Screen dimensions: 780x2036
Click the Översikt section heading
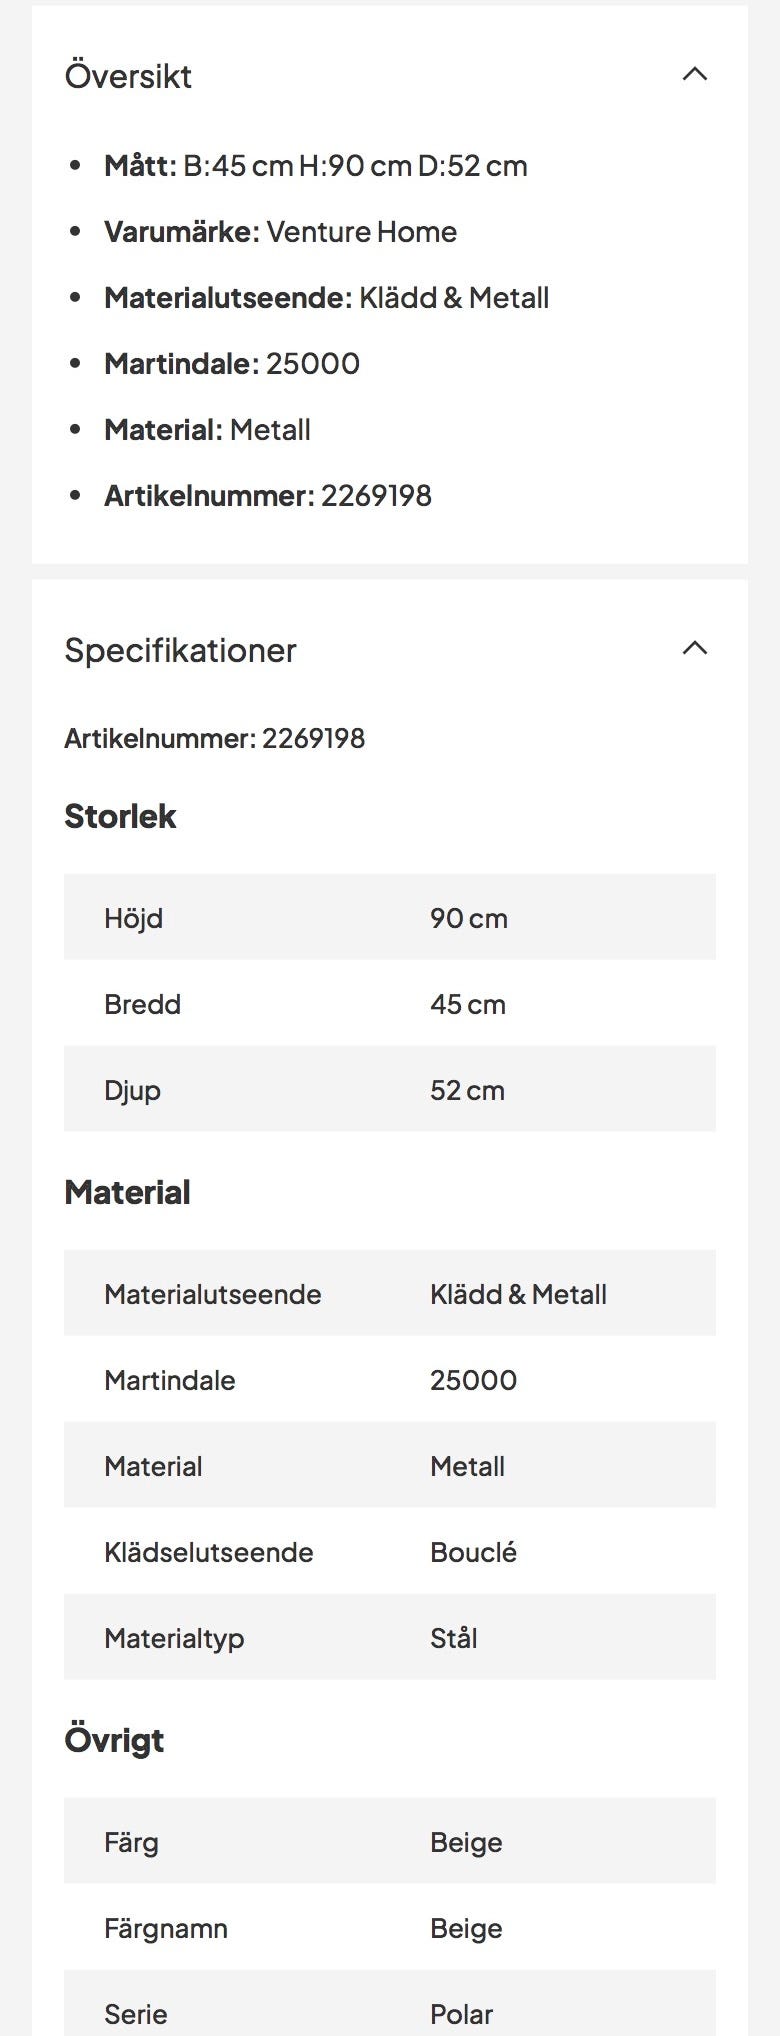129,77
